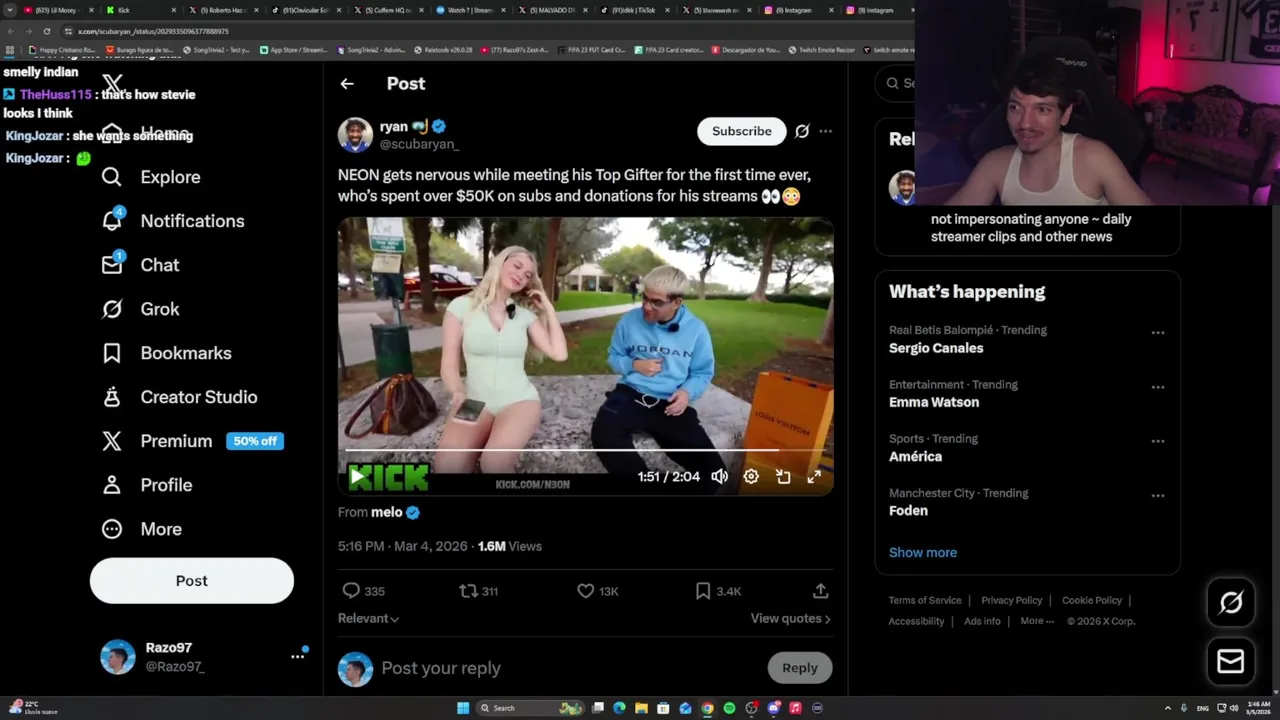Open options for Foden trend
Screen dimensions: 1280x720
pos(1158,496)
